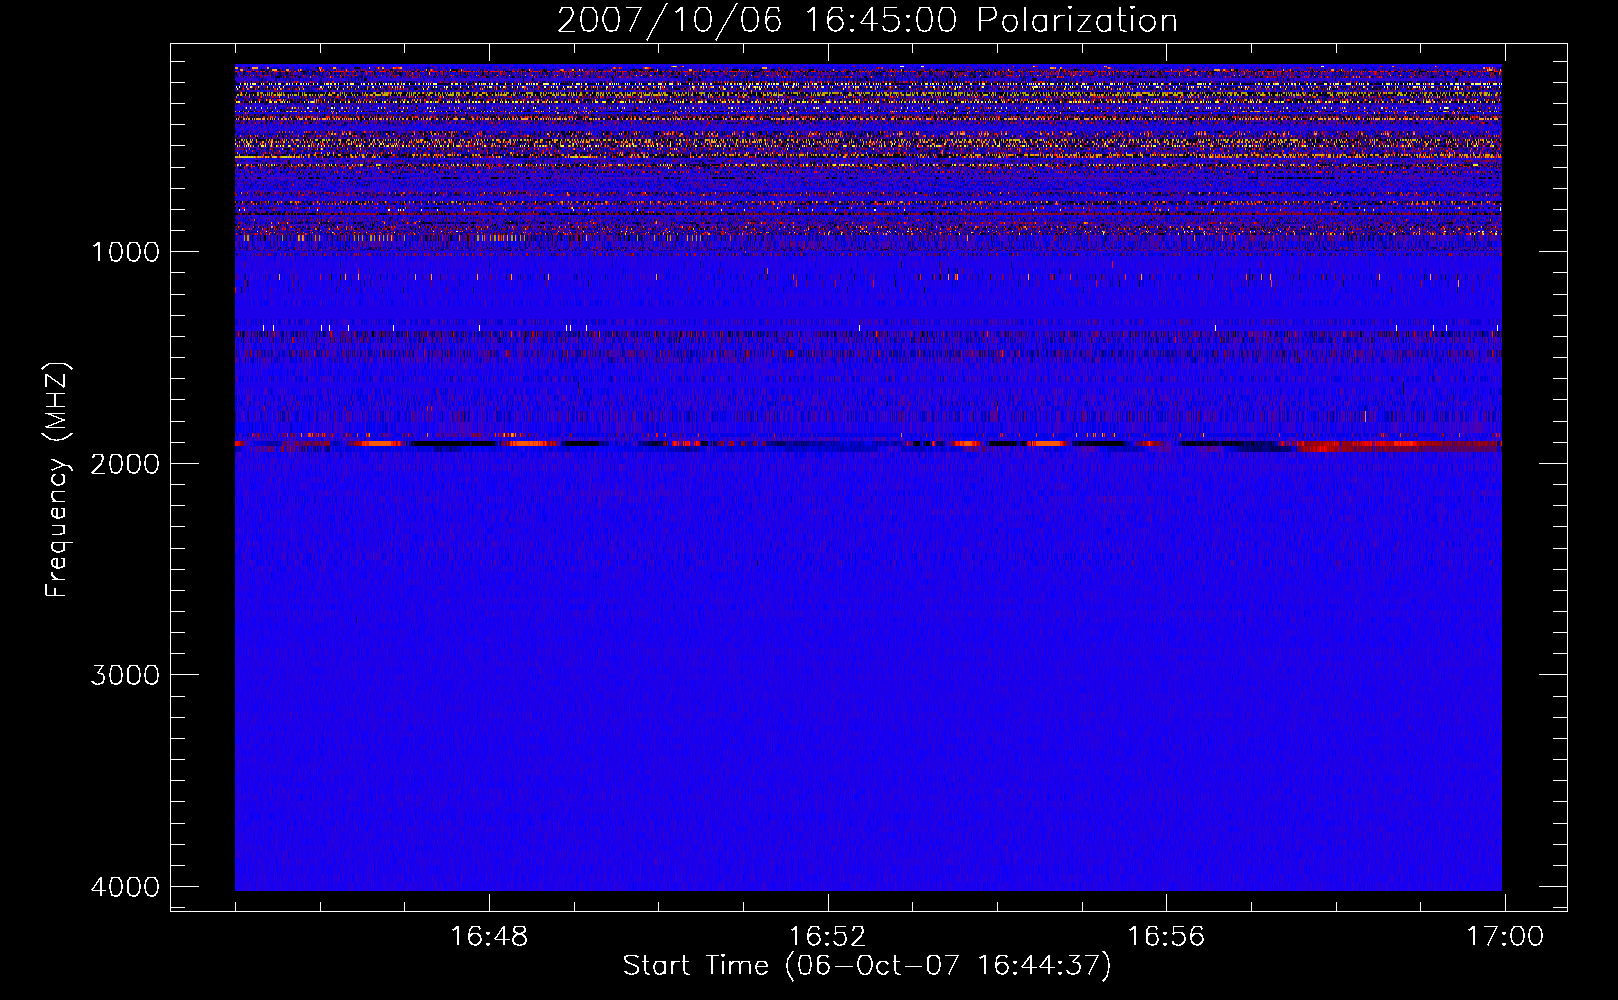Viewport: 1618px width, 1000px height.
Task: Select the 2007/10/06 date in the title
Action: pyautogui.click(x=669, y=21)
